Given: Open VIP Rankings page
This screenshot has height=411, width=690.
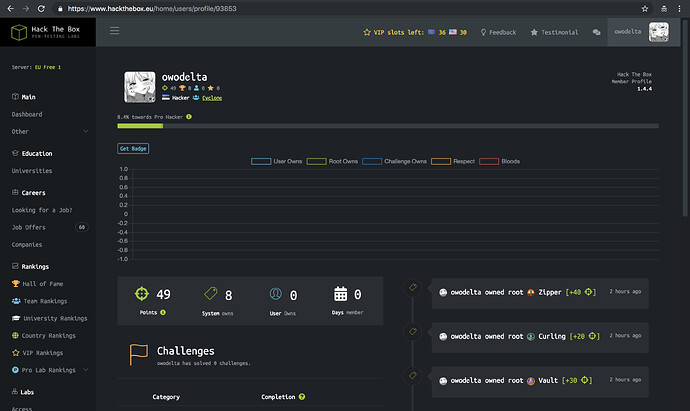Looking at the screenshot, I should click(x=43, y=352).
